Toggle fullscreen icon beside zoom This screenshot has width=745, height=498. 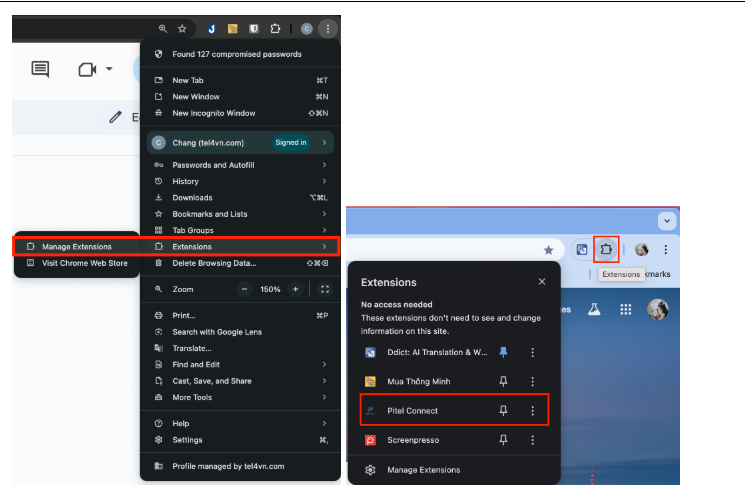pyautogui.click(x=325, y=289)
